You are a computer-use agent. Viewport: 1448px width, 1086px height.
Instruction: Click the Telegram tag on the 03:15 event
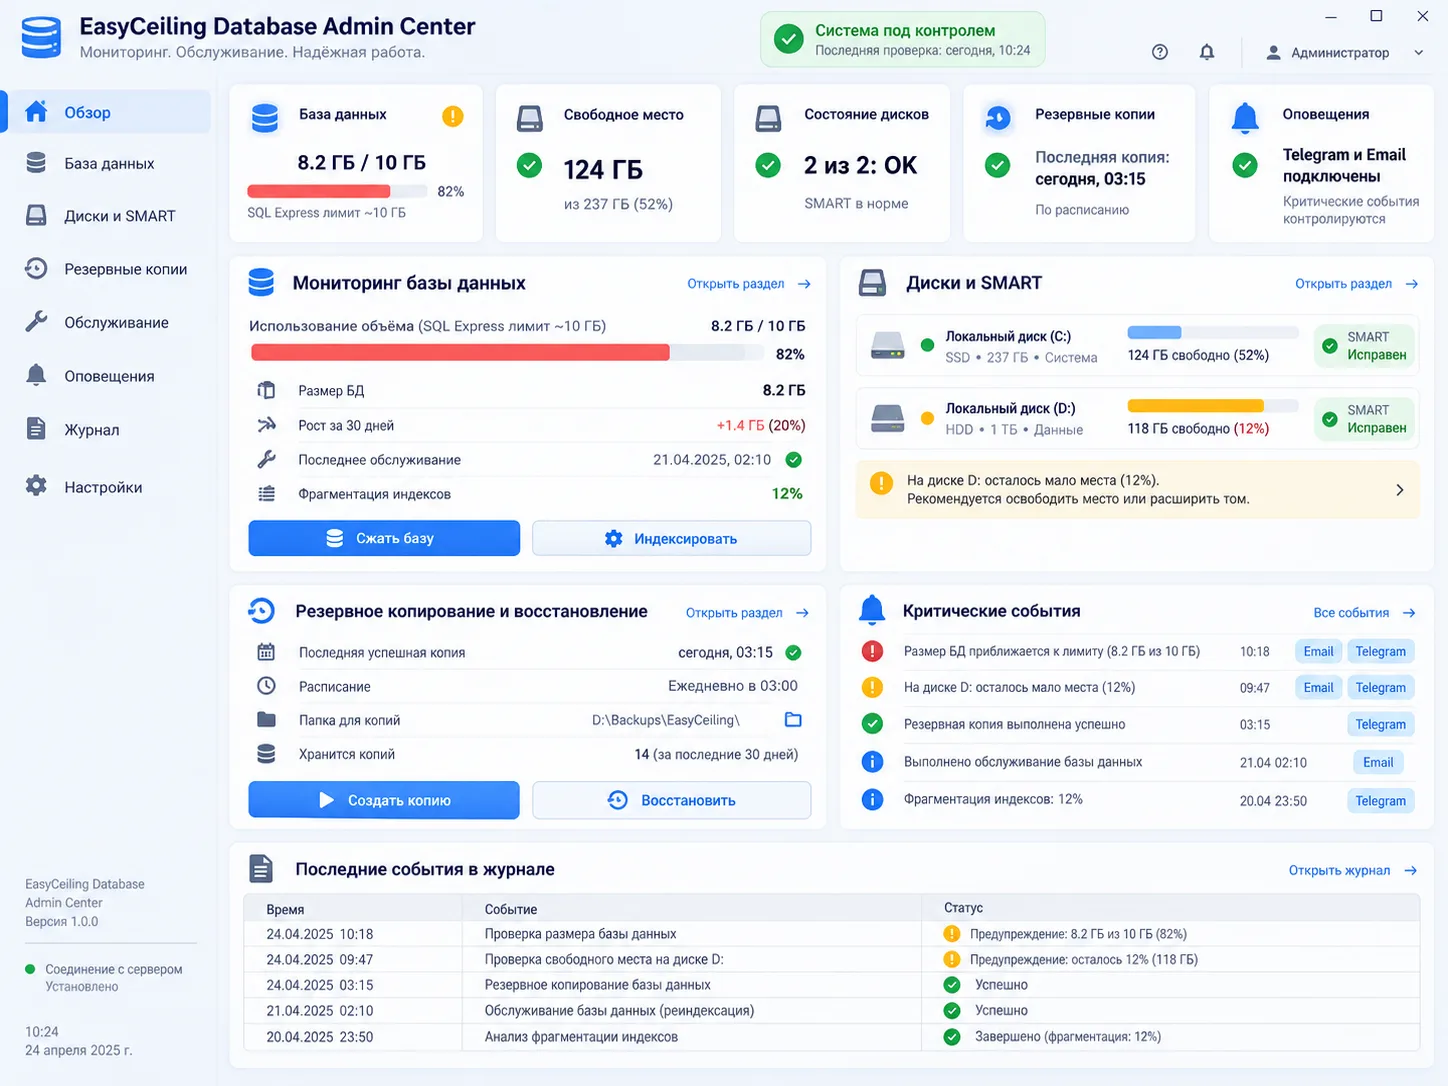1380,724
